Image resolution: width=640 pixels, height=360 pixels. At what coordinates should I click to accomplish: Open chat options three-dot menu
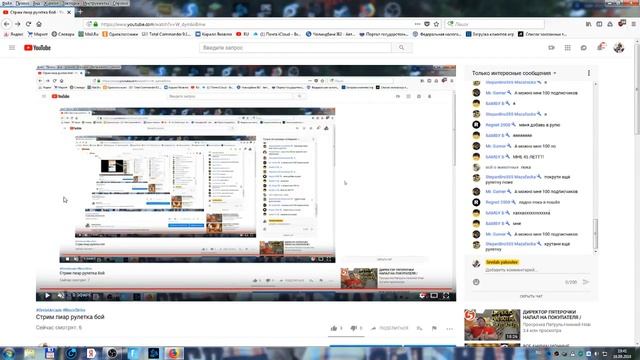pos(589,73)
